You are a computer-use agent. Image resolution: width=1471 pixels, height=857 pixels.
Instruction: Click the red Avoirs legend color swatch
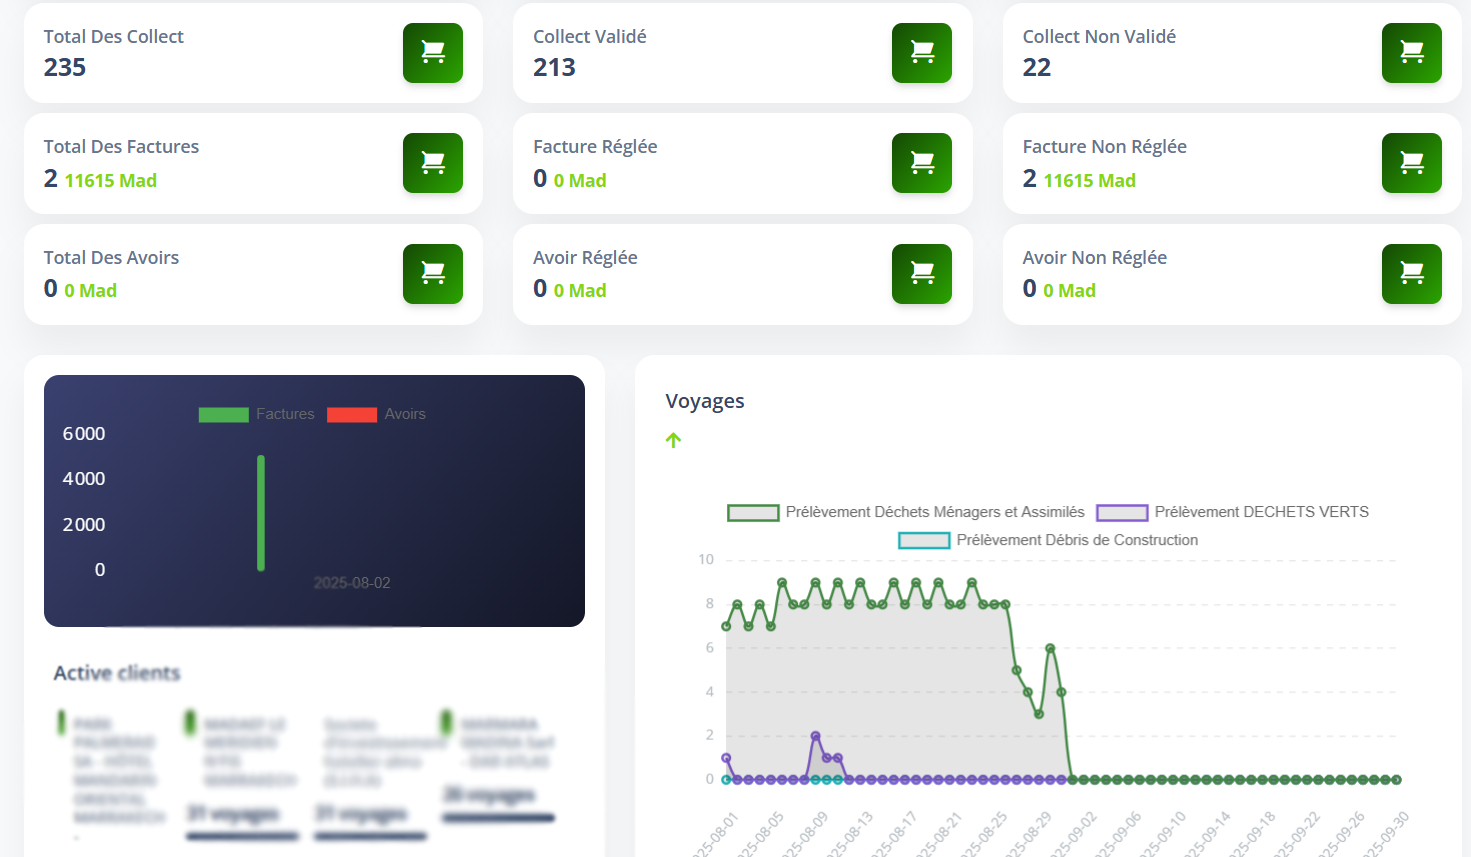[x=352, y=414]
